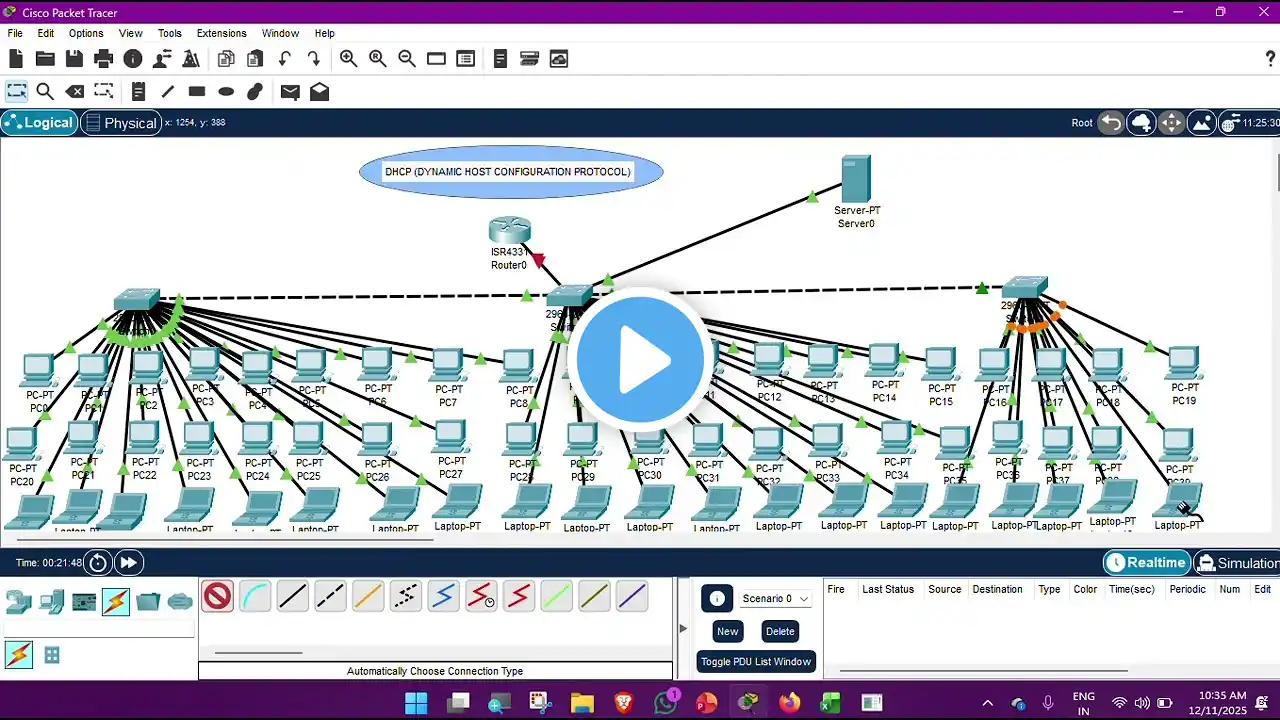The image size is (1280, 720).
Task: Open the Options menu
Action: [x=86, y=33]
